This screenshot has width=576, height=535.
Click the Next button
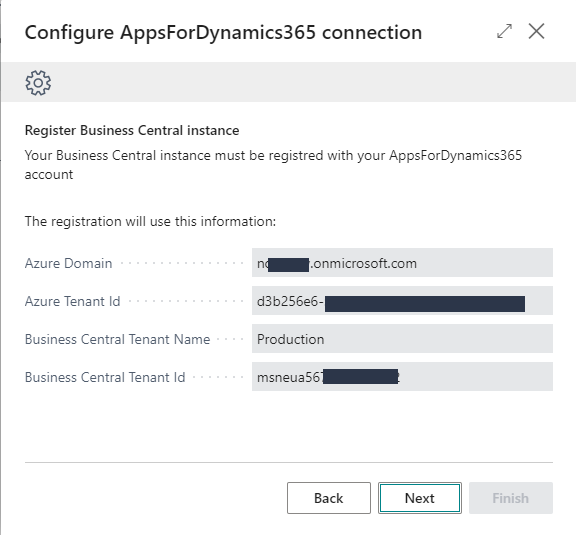tap(420, 498)
